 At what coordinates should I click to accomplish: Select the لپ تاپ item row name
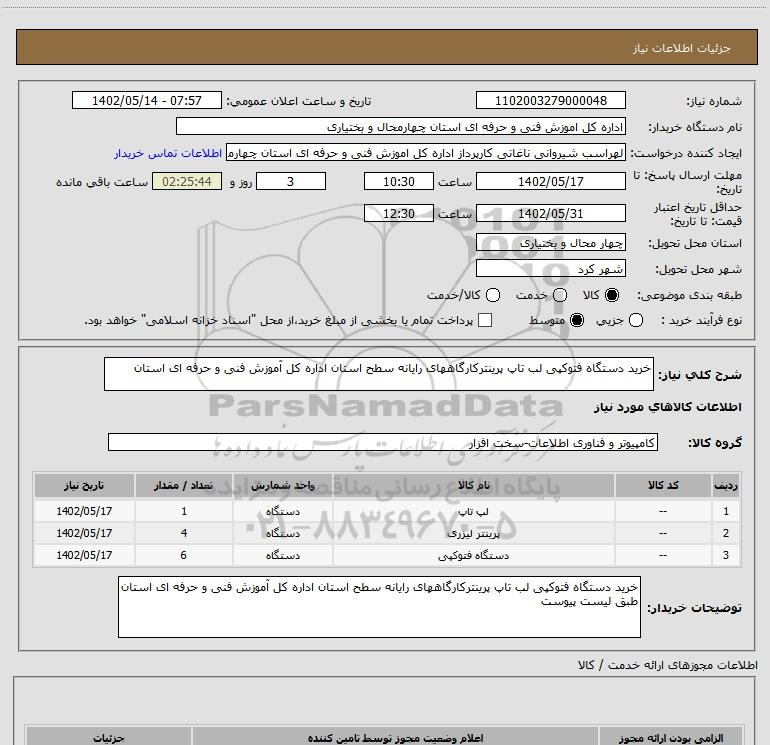[x=473, y=511]
